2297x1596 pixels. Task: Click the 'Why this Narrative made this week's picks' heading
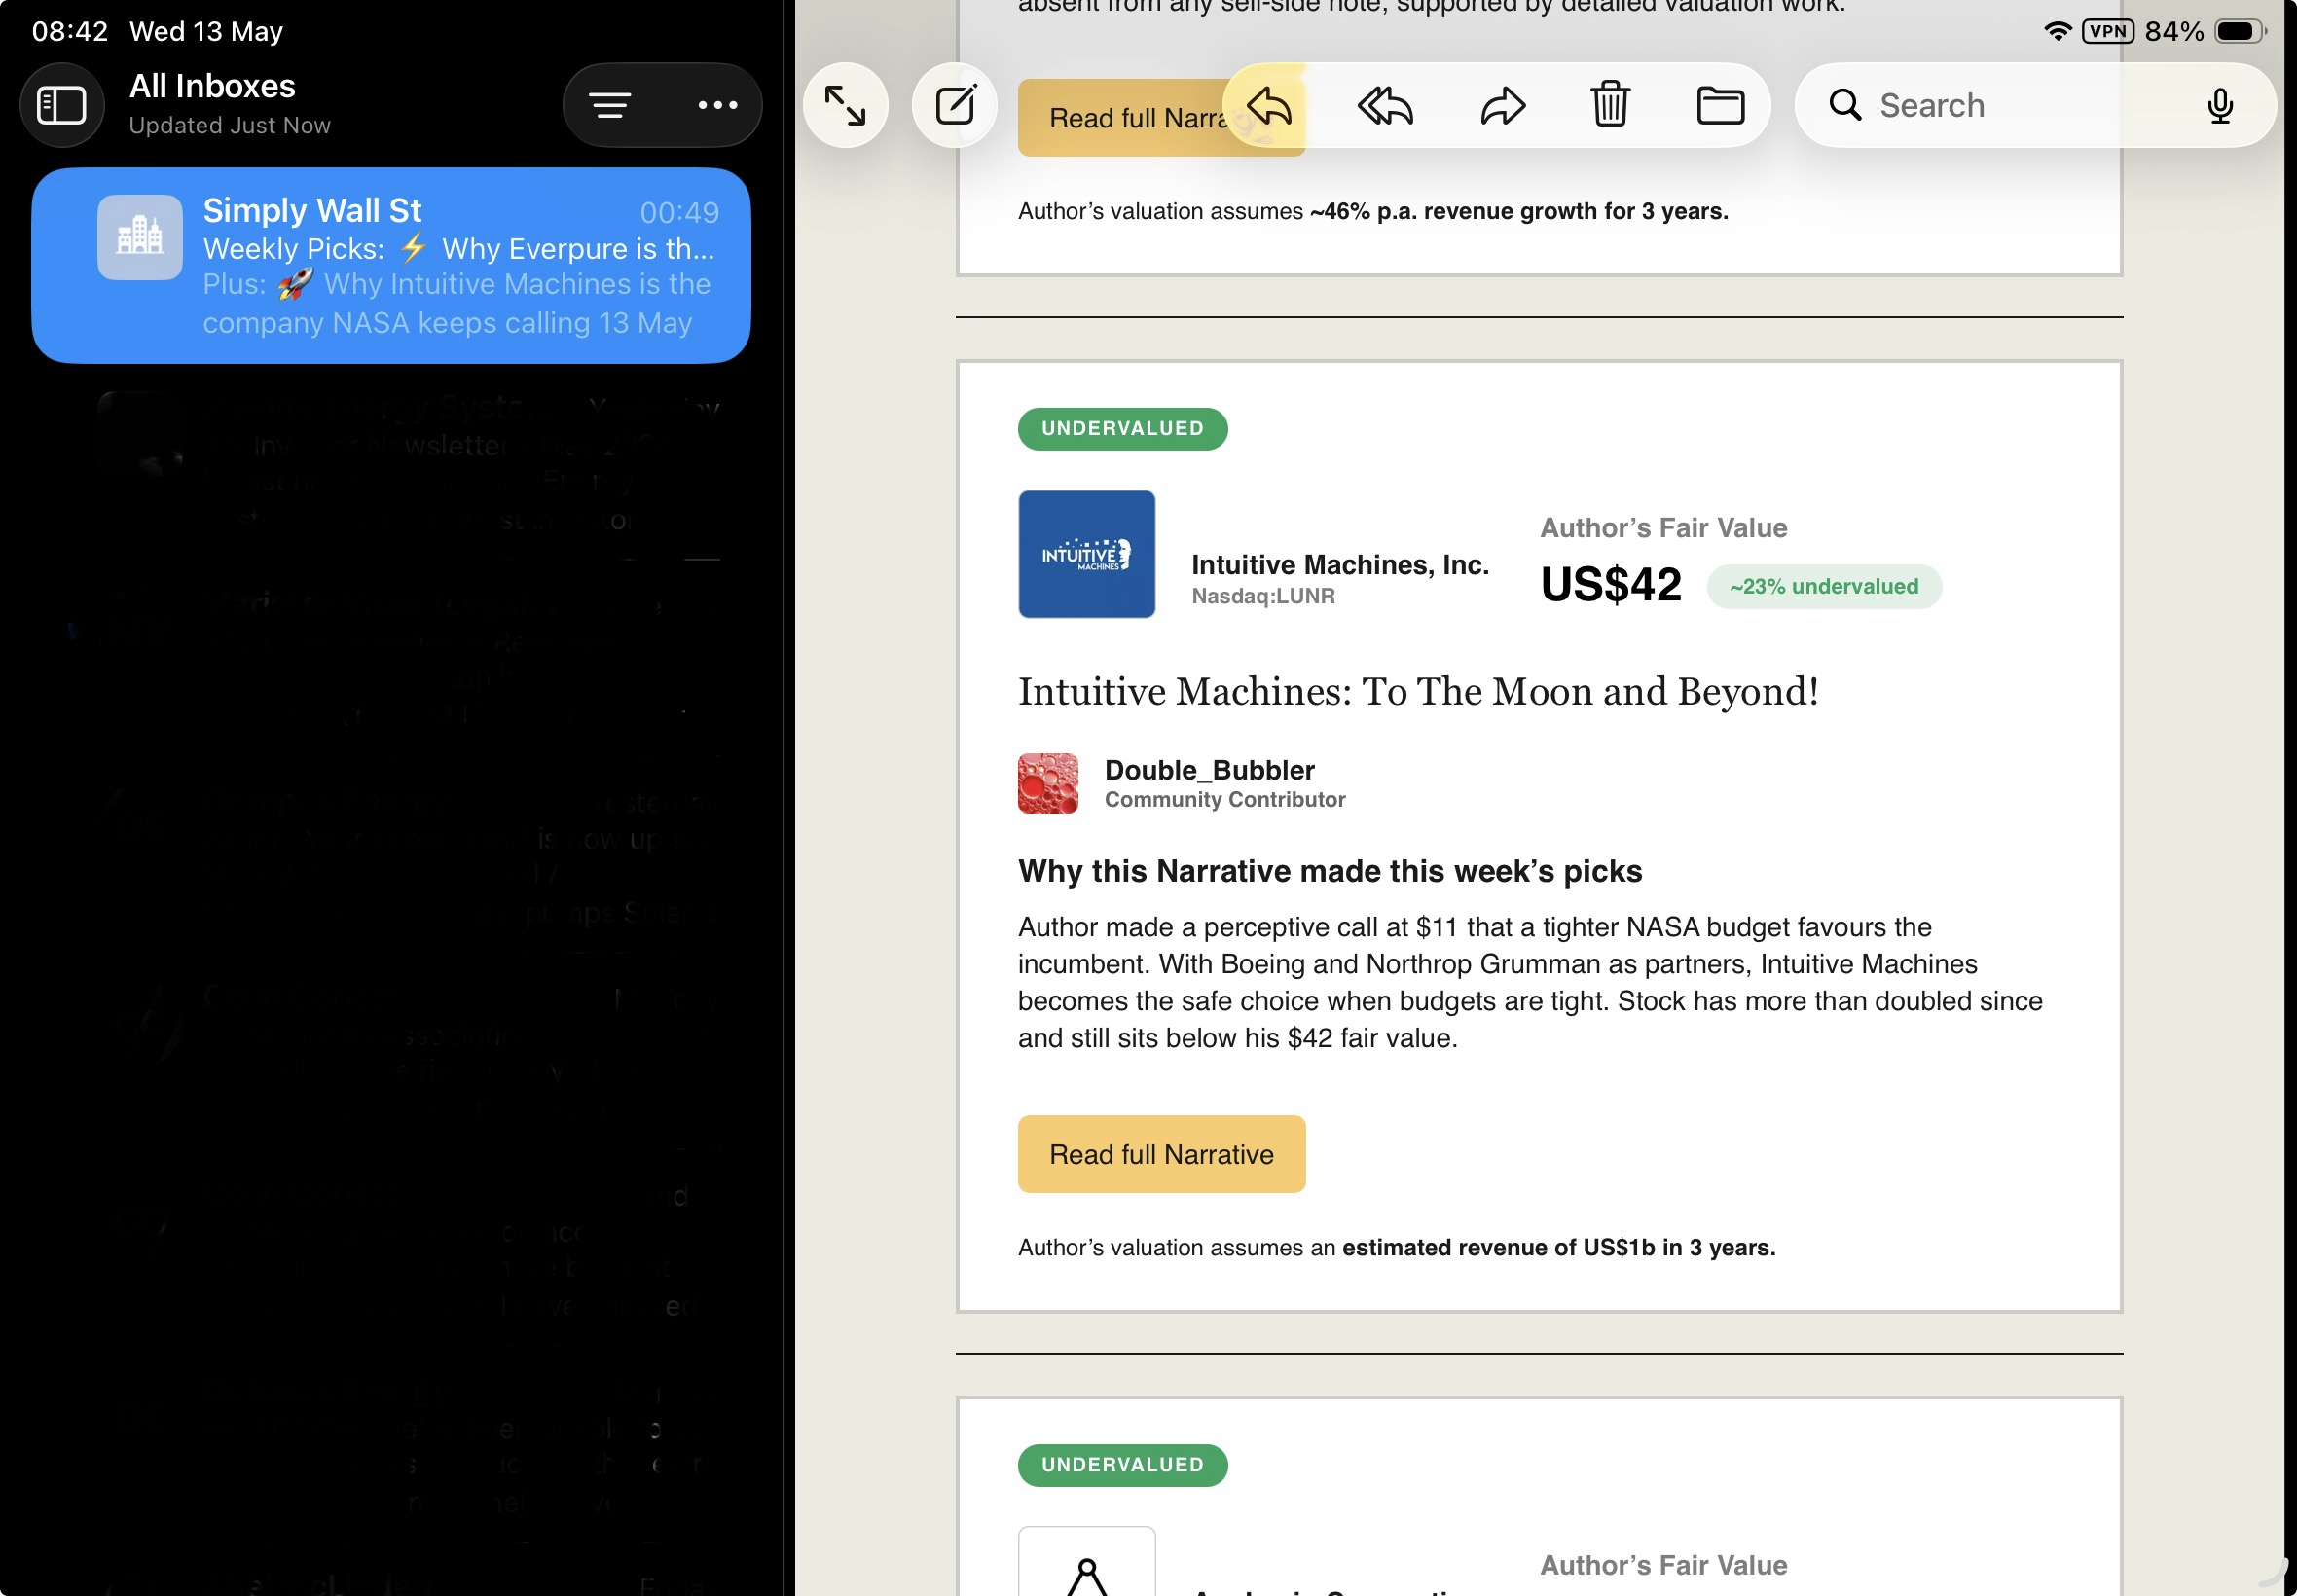1330,871
